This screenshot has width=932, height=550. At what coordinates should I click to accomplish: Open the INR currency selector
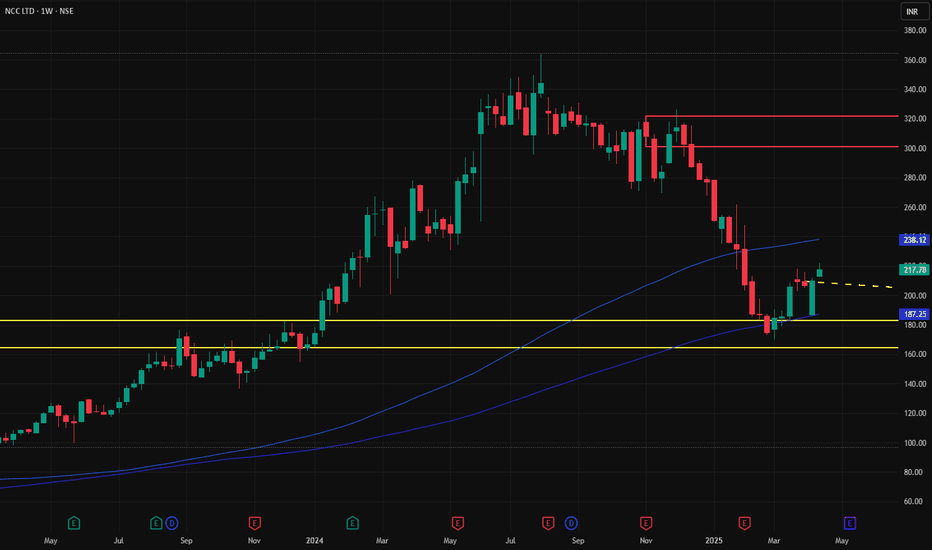point(914,11)
